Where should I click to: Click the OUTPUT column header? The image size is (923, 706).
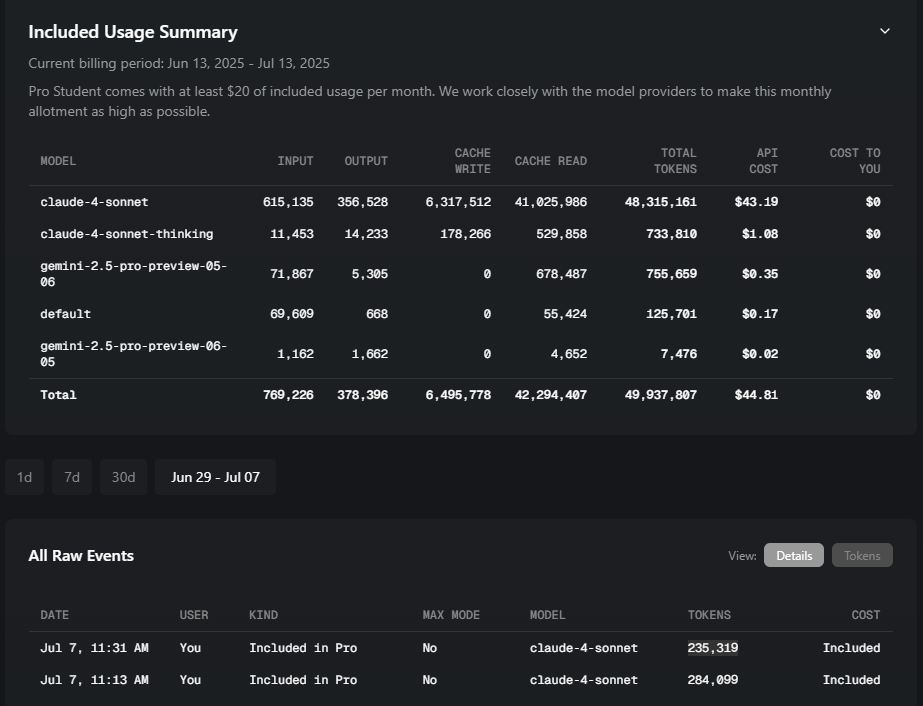366,161
